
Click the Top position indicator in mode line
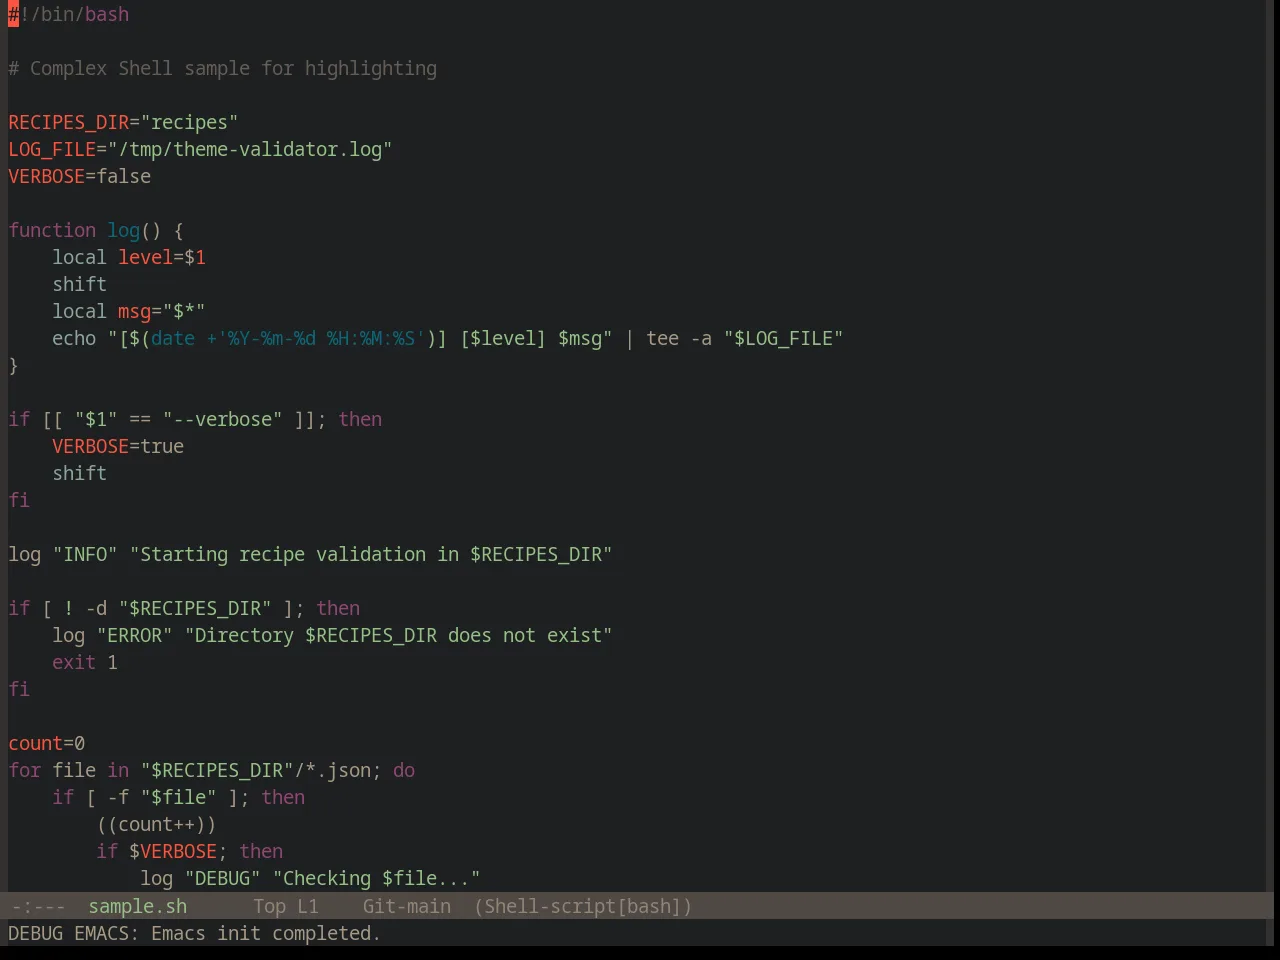269,906
